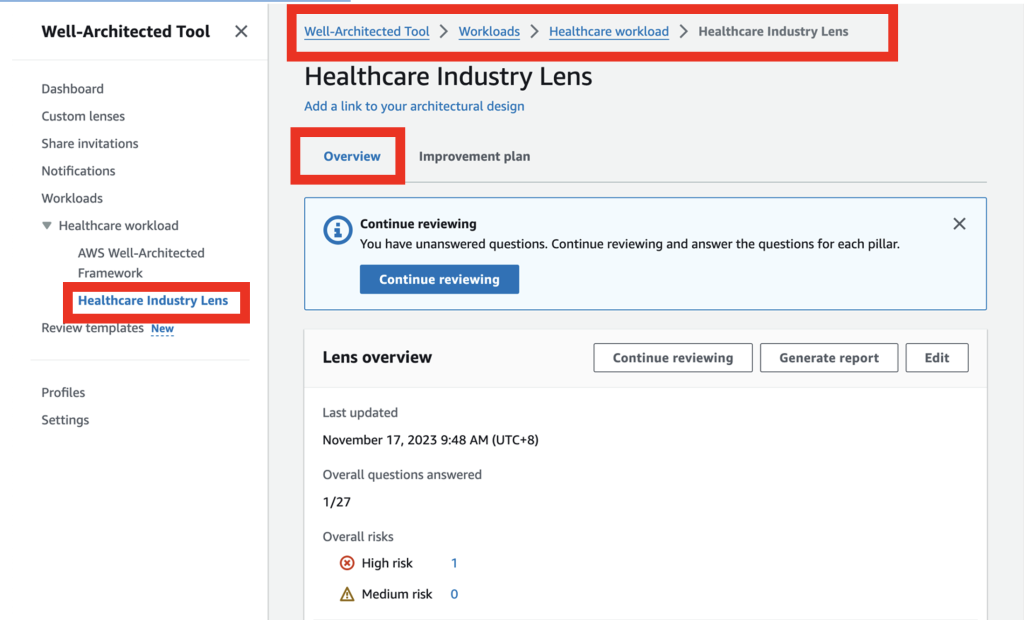Image resolution: width=1024 pixels, height=620 pixels.
Task: Open Profiles in the sidebar
Action: (63, 393)
